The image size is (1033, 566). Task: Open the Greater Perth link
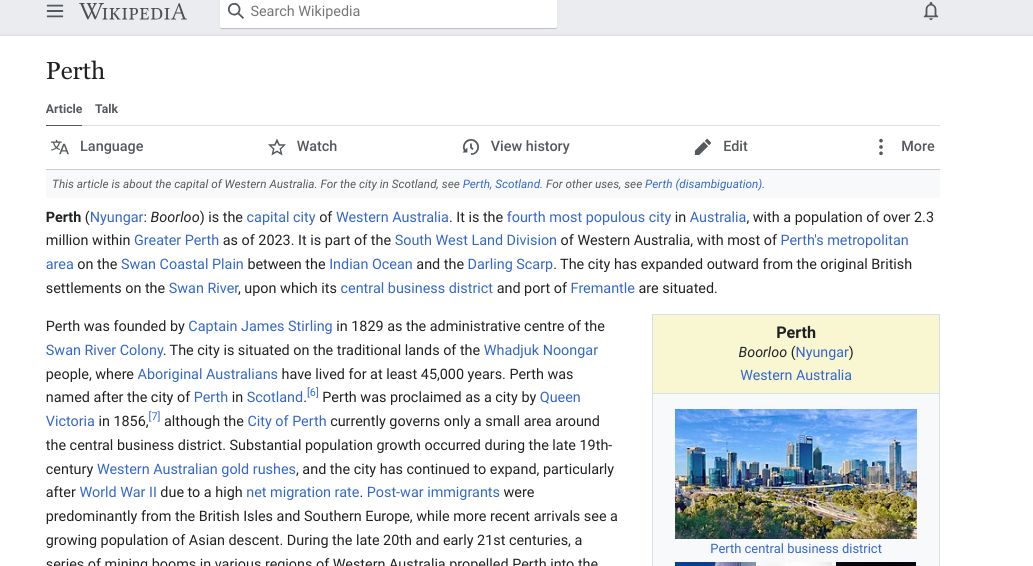click(x=176, y=241)
